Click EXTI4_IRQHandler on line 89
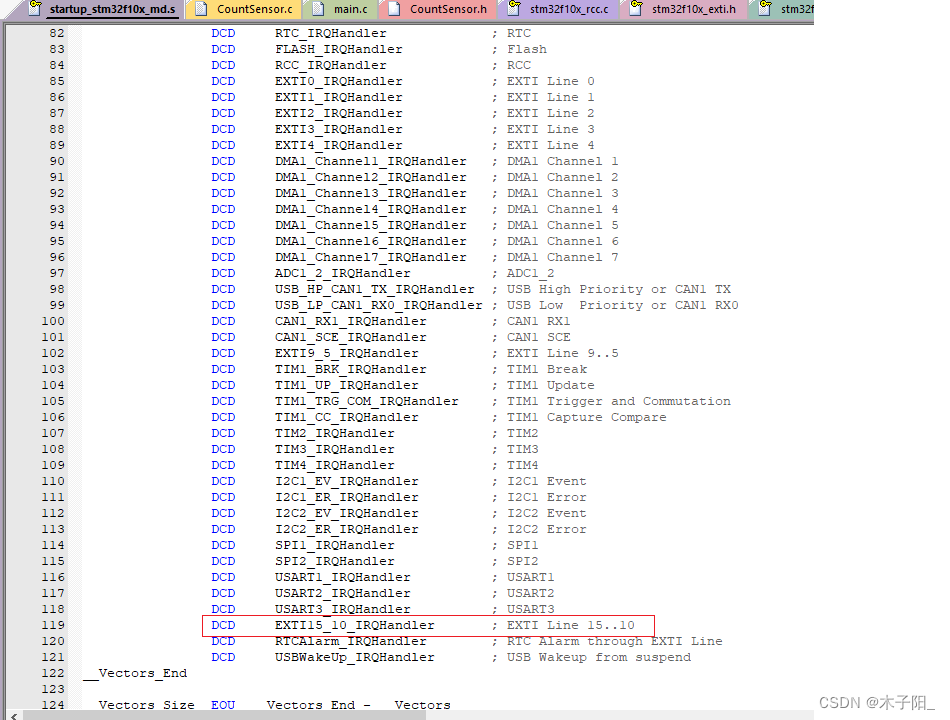 click(x=339, y=145)
